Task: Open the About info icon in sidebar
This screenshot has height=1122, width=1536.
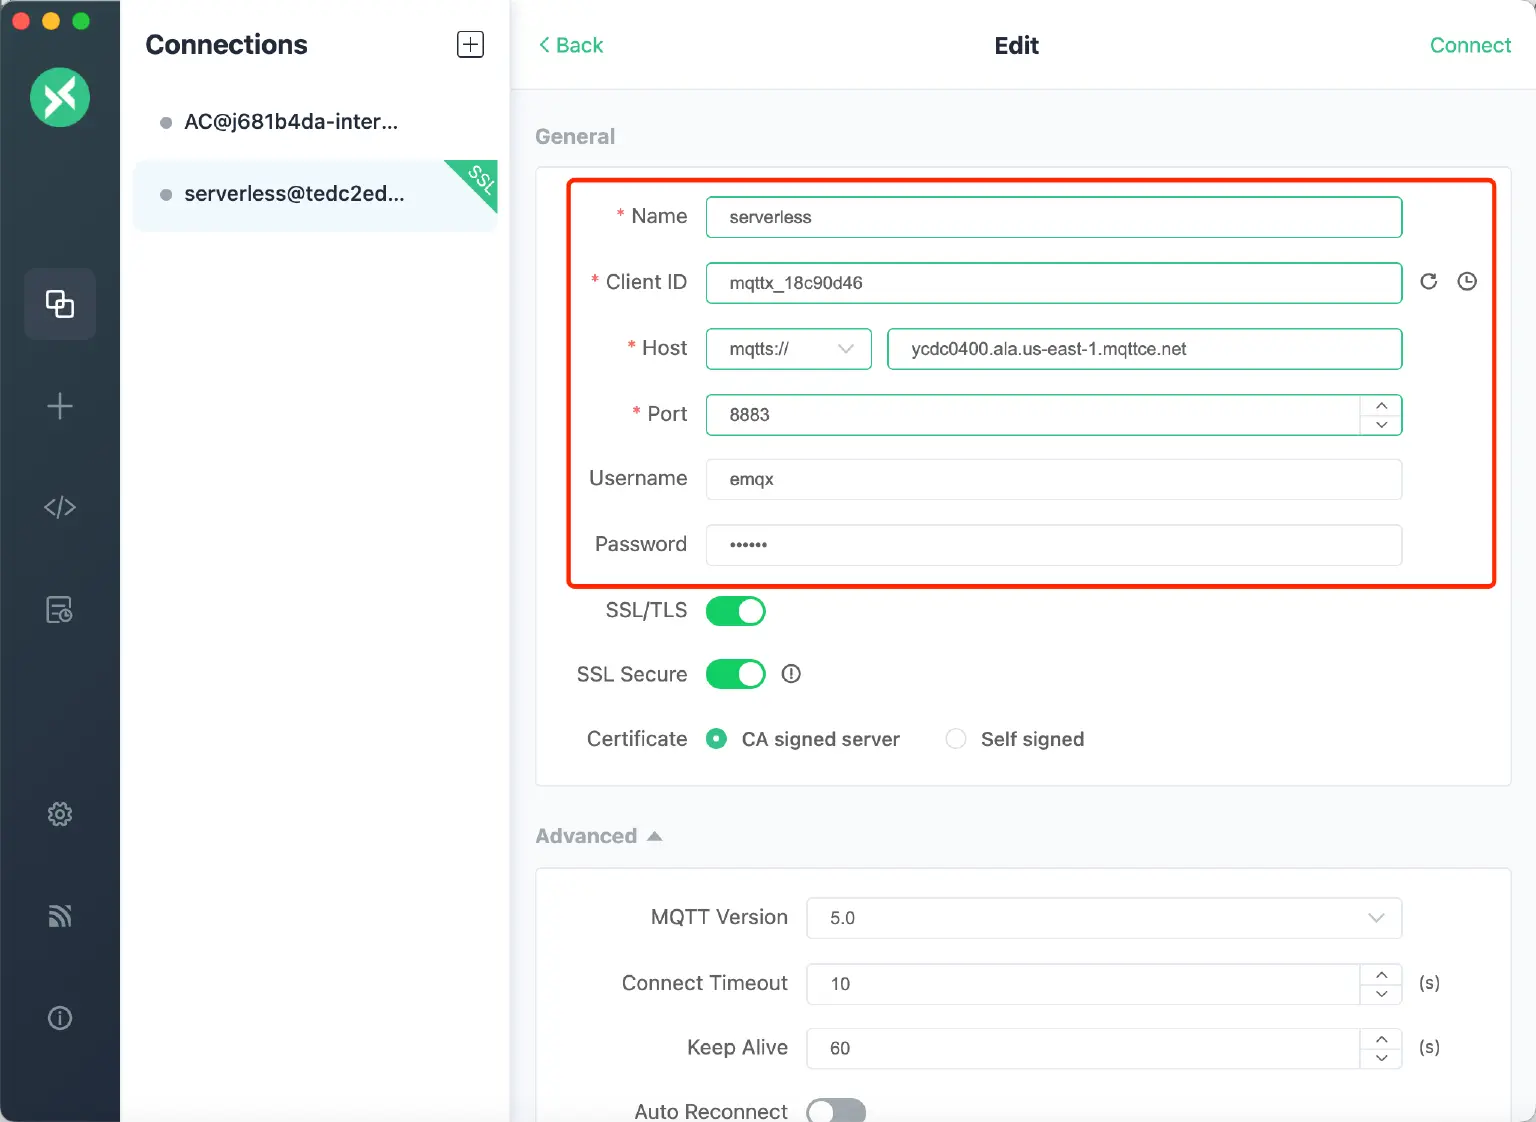Action: tap(60, 1018)
